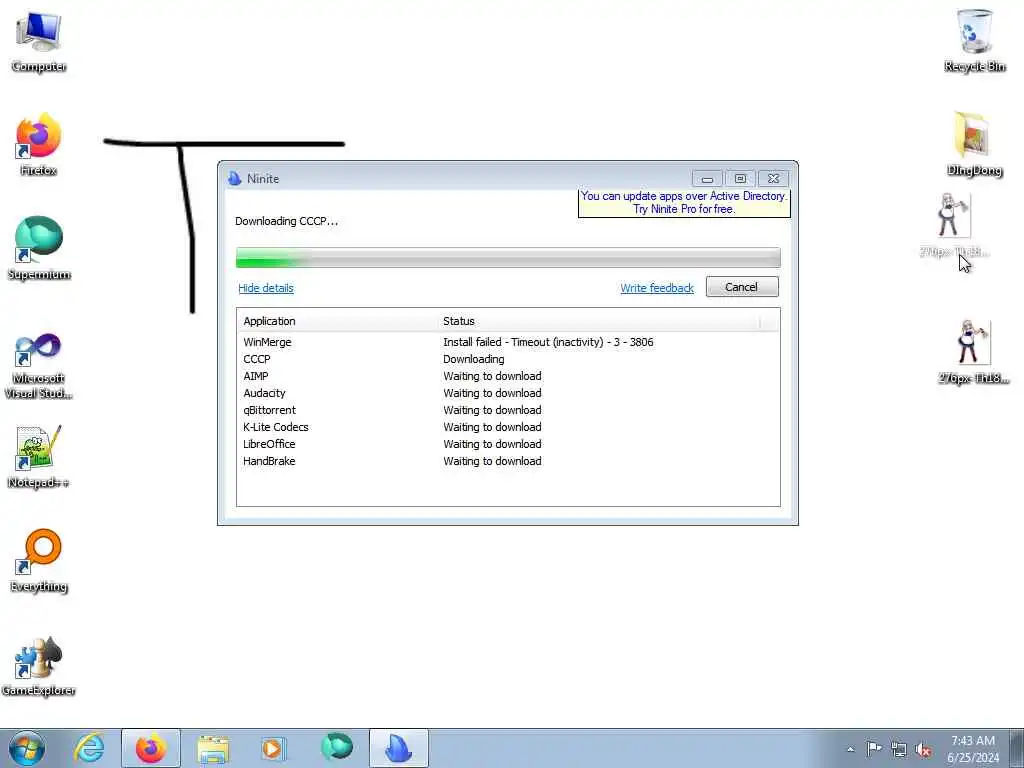Select the CCCP row
The width and height of the screenshot is (1024, 768).
click(x=508, y=359)
